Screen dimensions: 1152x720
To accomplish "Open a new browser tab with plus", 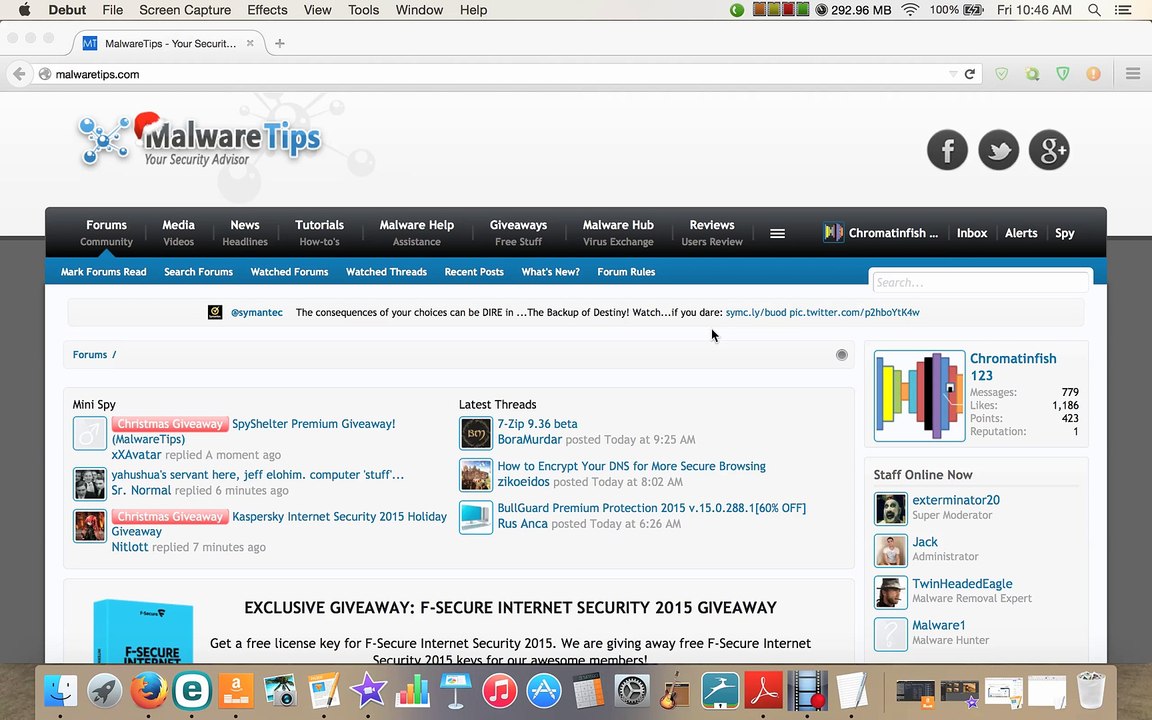I will point(279,43).
